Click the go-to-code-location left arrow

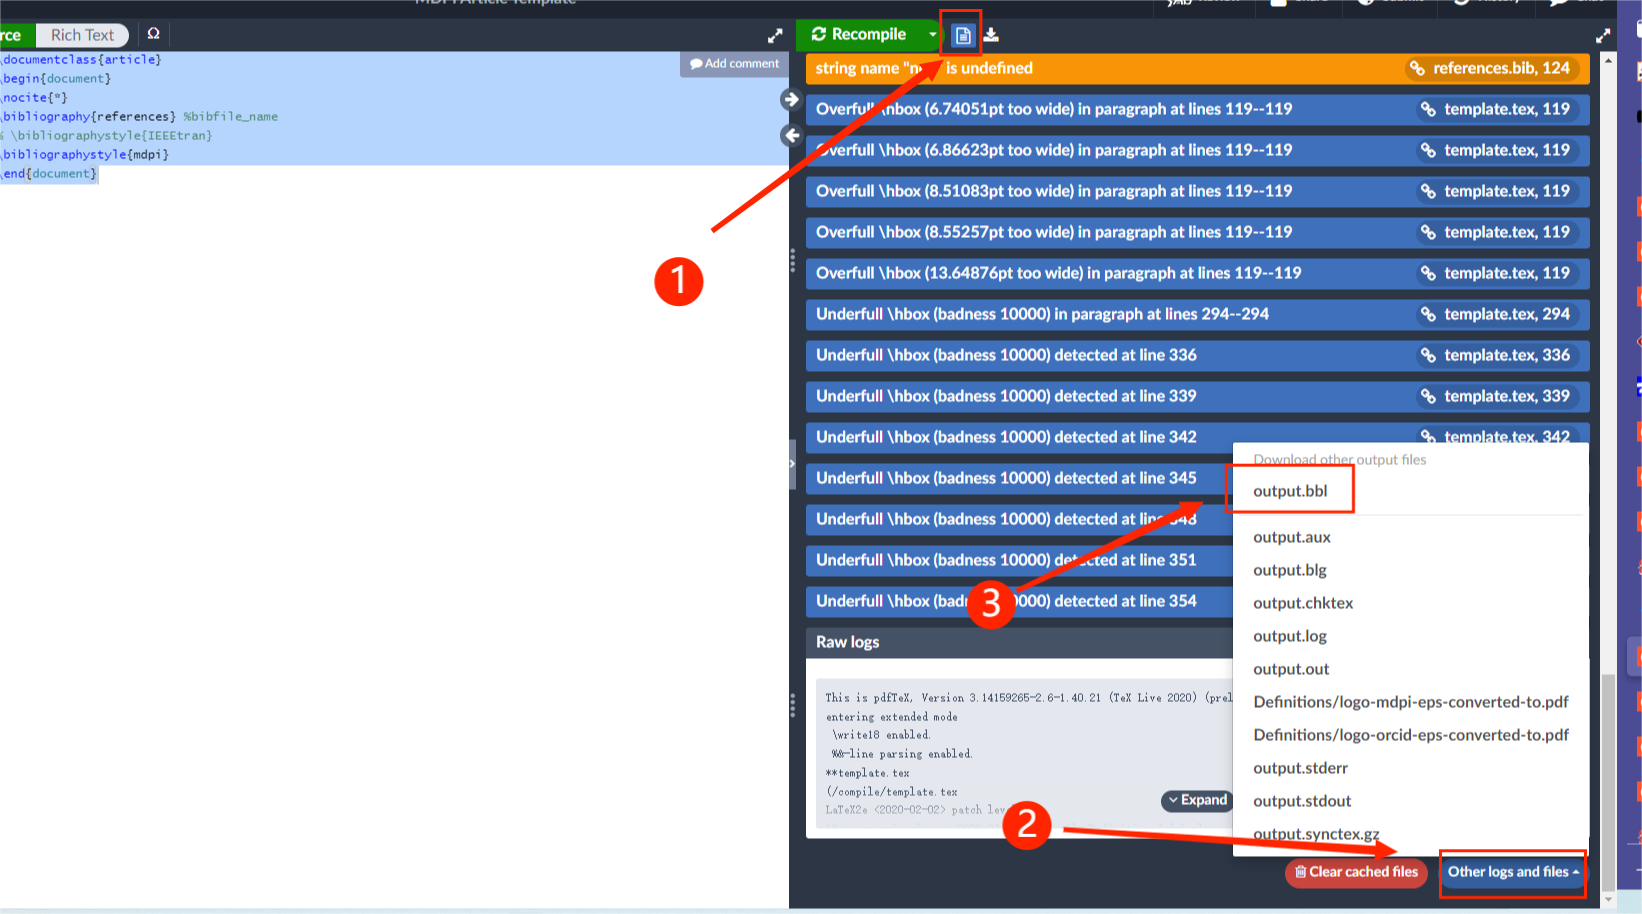click(x=791, y=135)
